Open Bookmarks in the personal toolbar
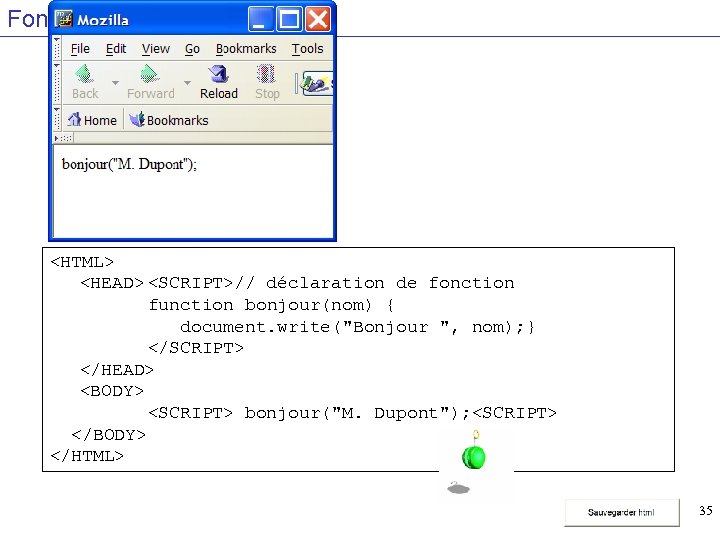This screenshot has width=720, height=540. 169,120
